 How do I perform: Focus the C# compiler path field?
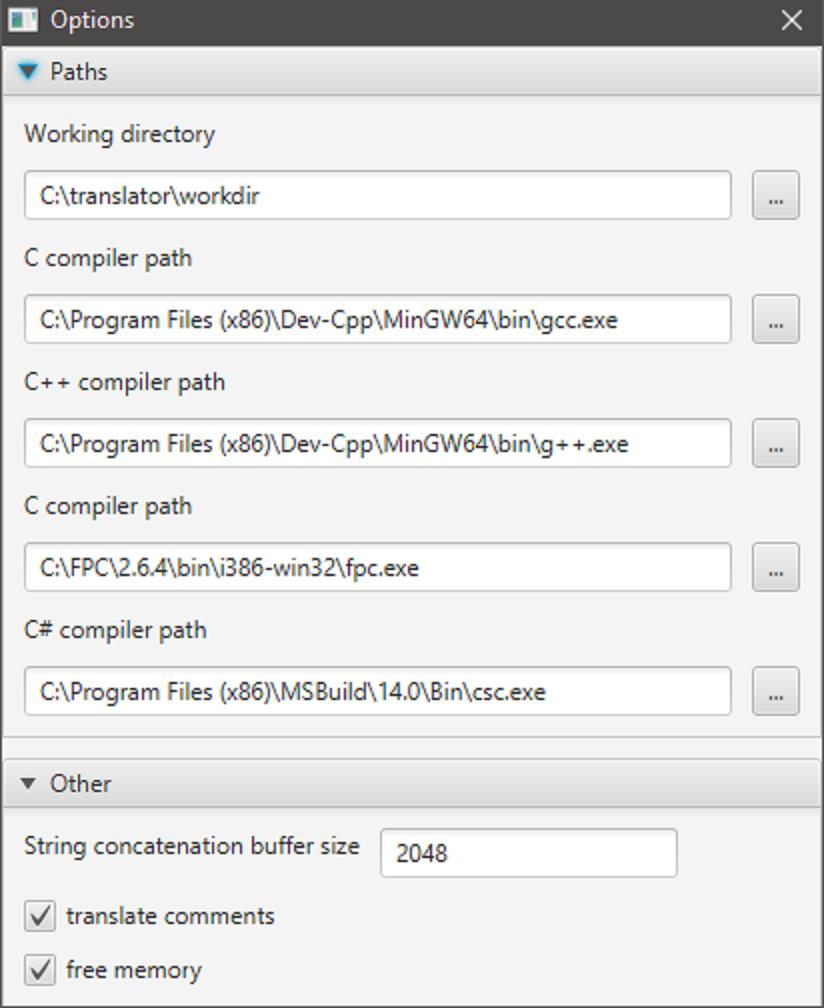coord(378,691)
